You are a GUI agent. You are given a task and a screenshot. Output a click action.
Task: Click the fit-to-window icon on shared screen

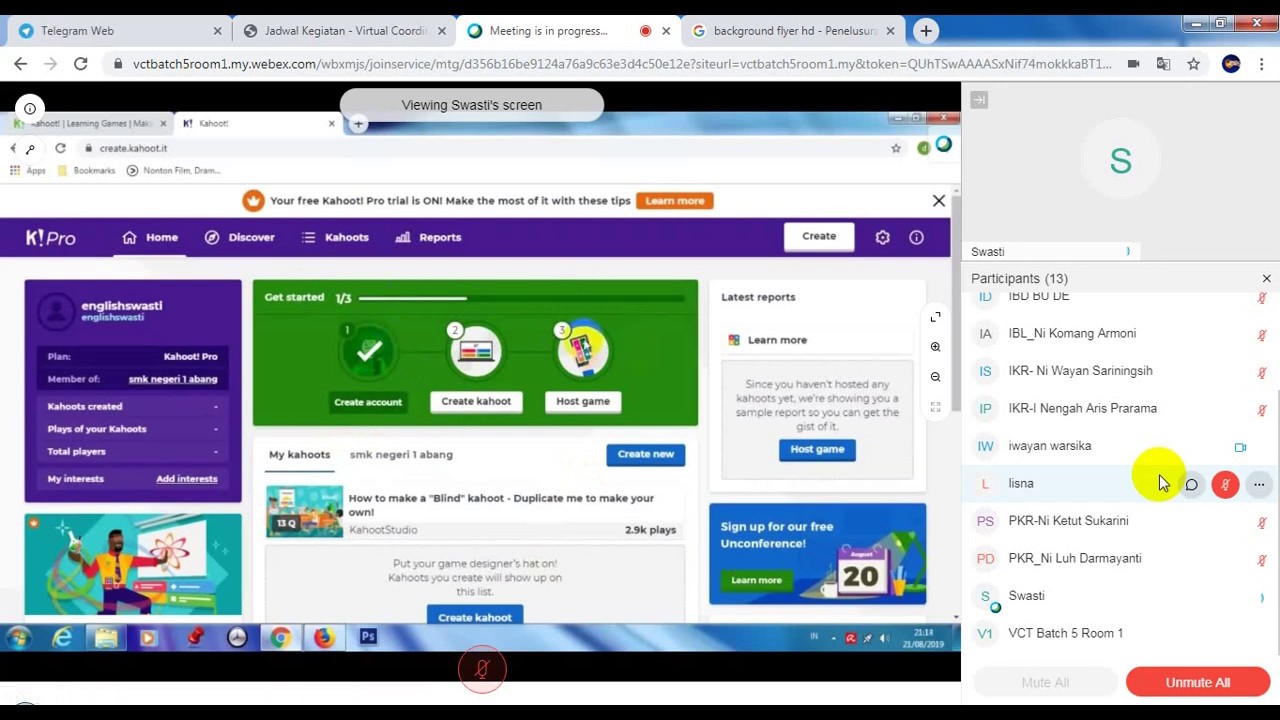[935, 407]
